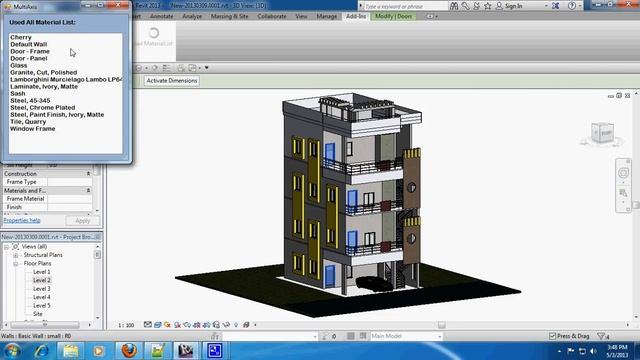The height and width of the screenshot is (360, 640).
Task: Switch to Massing & Site tab
Action: [229, 16]
